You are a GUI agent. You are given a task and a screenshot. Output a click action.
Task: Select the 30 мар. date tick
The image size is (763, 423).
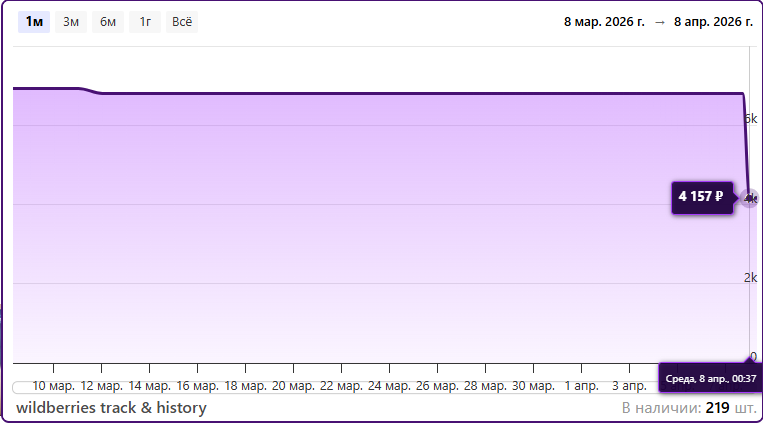tap(533, 386)
